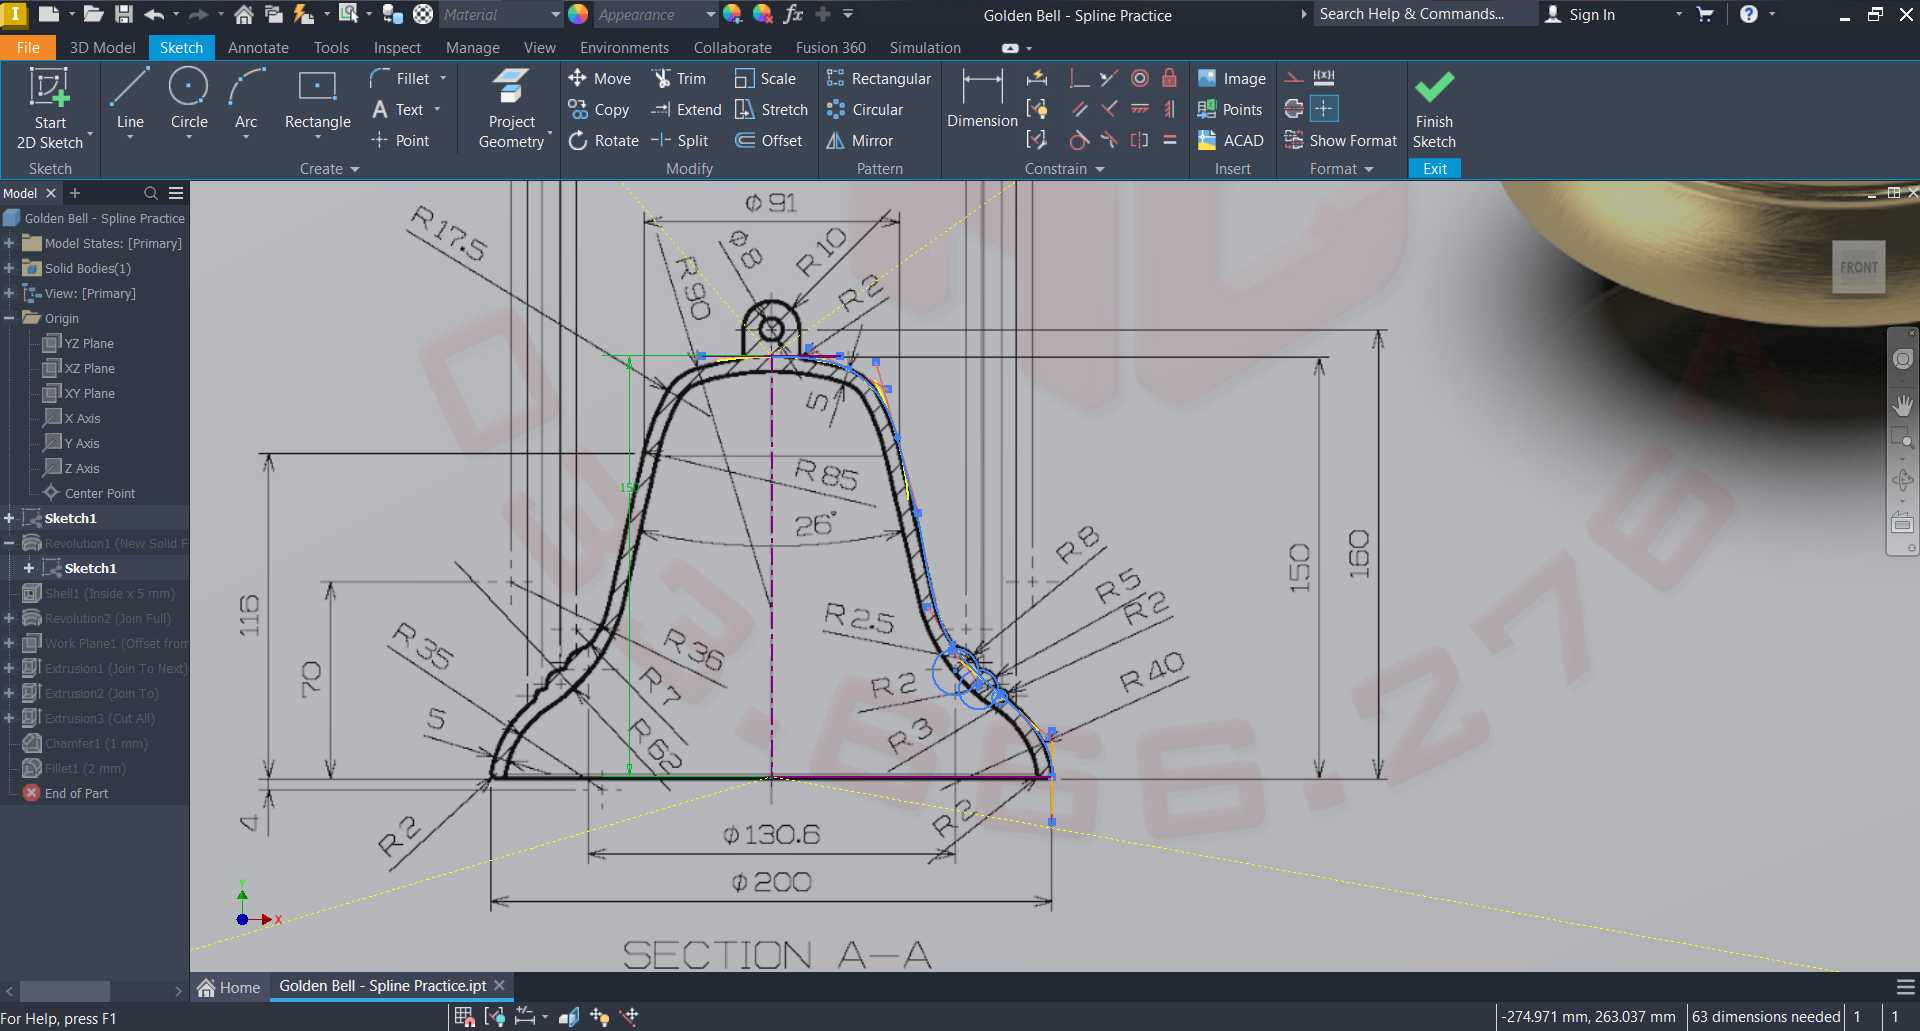Choose the Trim tool

point(680,78)
